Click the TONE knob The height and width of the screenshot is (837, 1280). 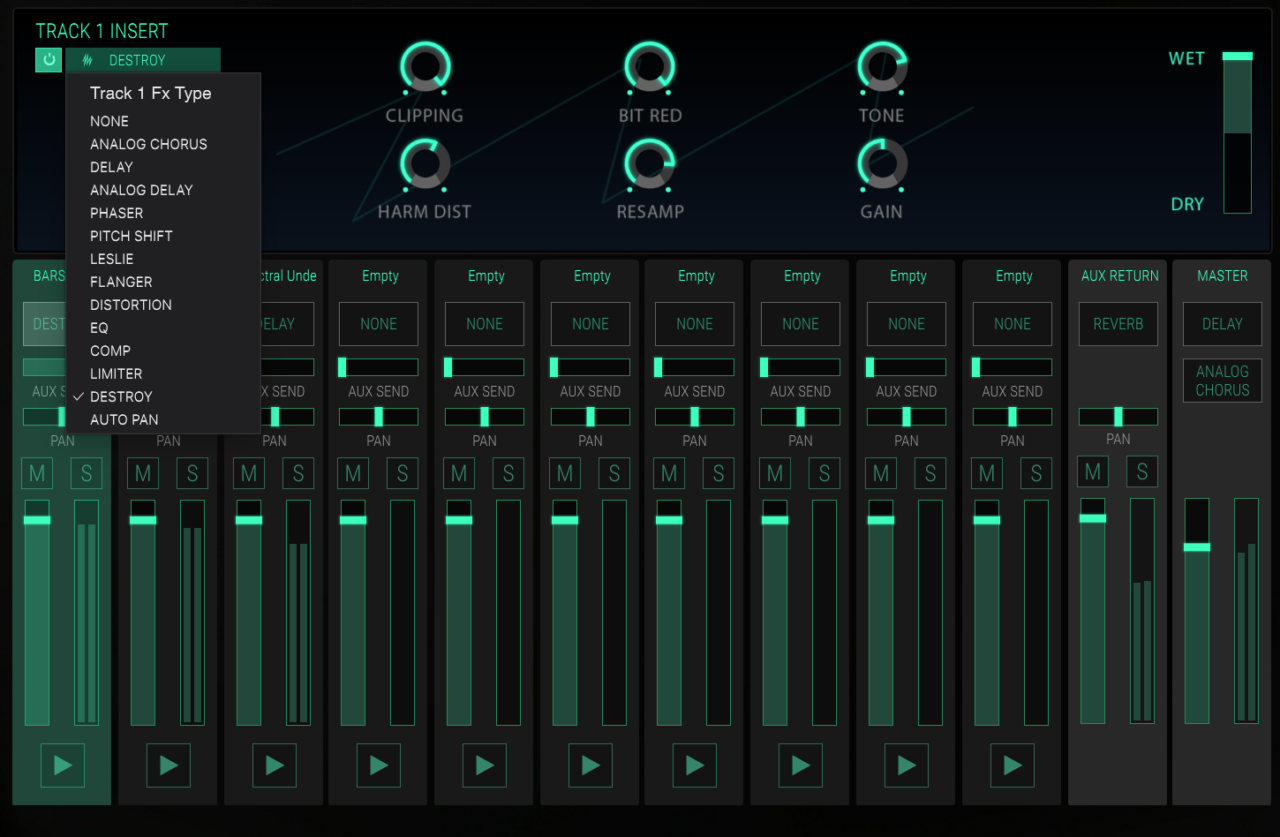tap(882, 68)
